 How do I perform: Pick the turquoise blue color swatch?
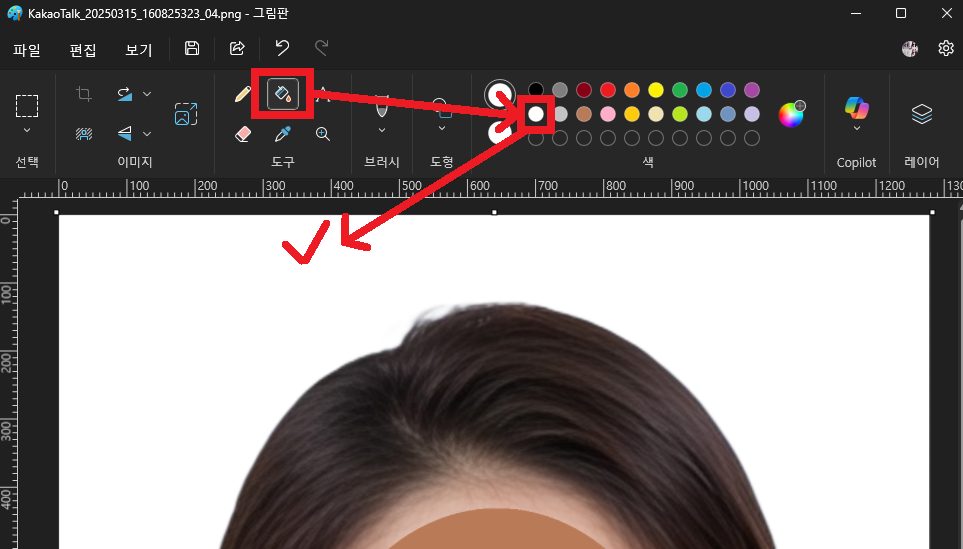point(704,90)
